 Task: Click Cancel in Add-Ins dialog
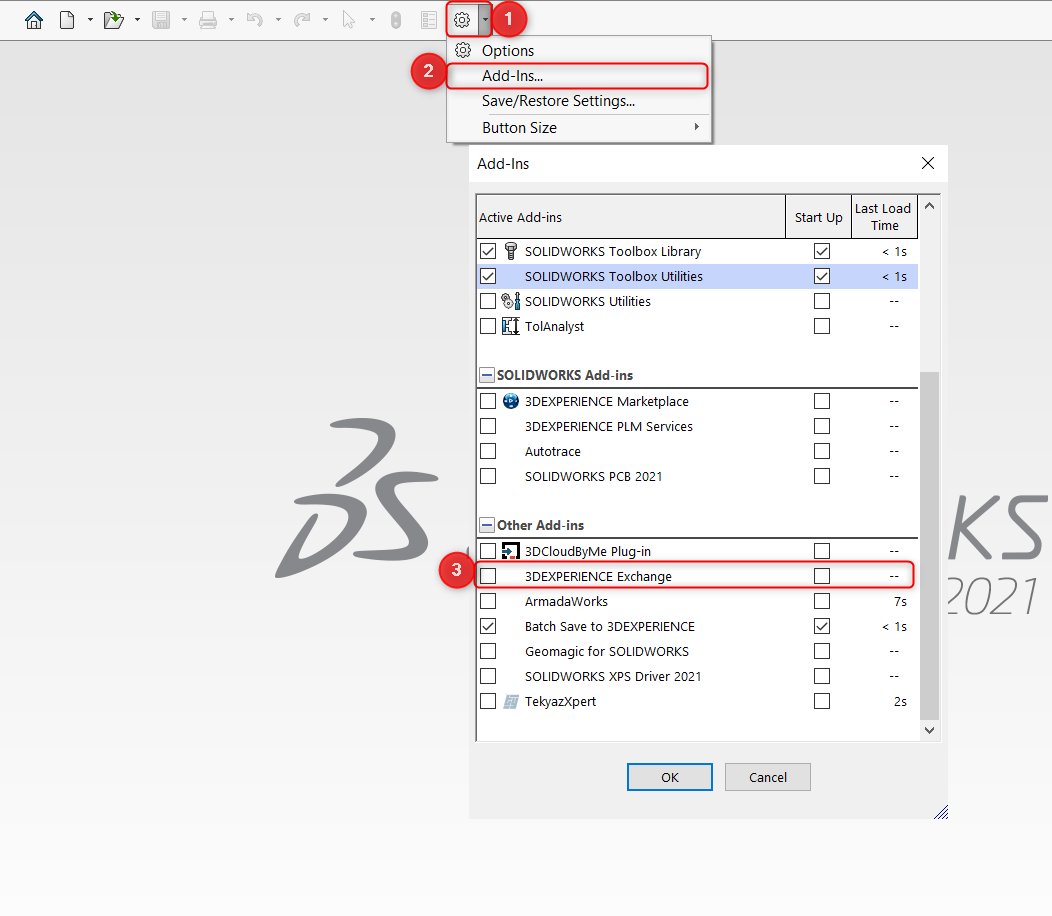[x=768, y=777]
